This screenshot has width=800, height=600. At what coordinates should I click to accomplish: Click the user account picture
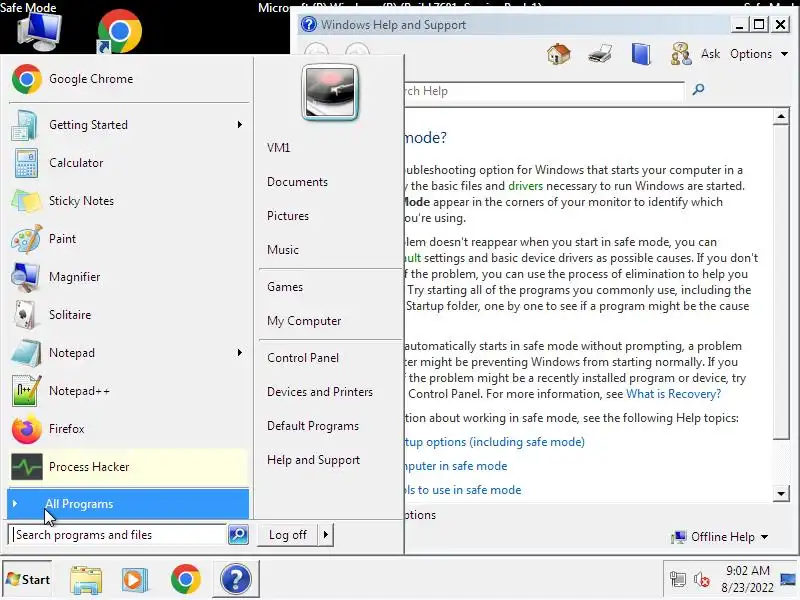[330, 92]
